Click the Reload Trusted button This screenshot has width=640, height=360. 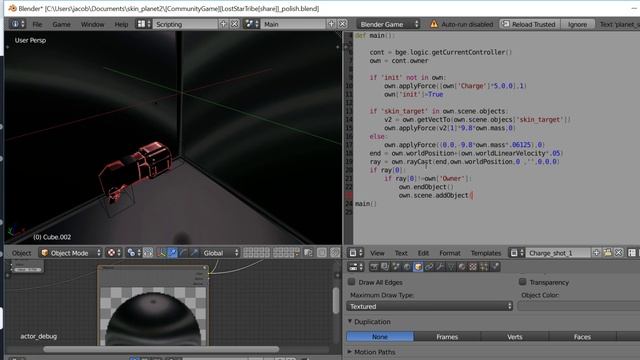(x=530, y=24)
